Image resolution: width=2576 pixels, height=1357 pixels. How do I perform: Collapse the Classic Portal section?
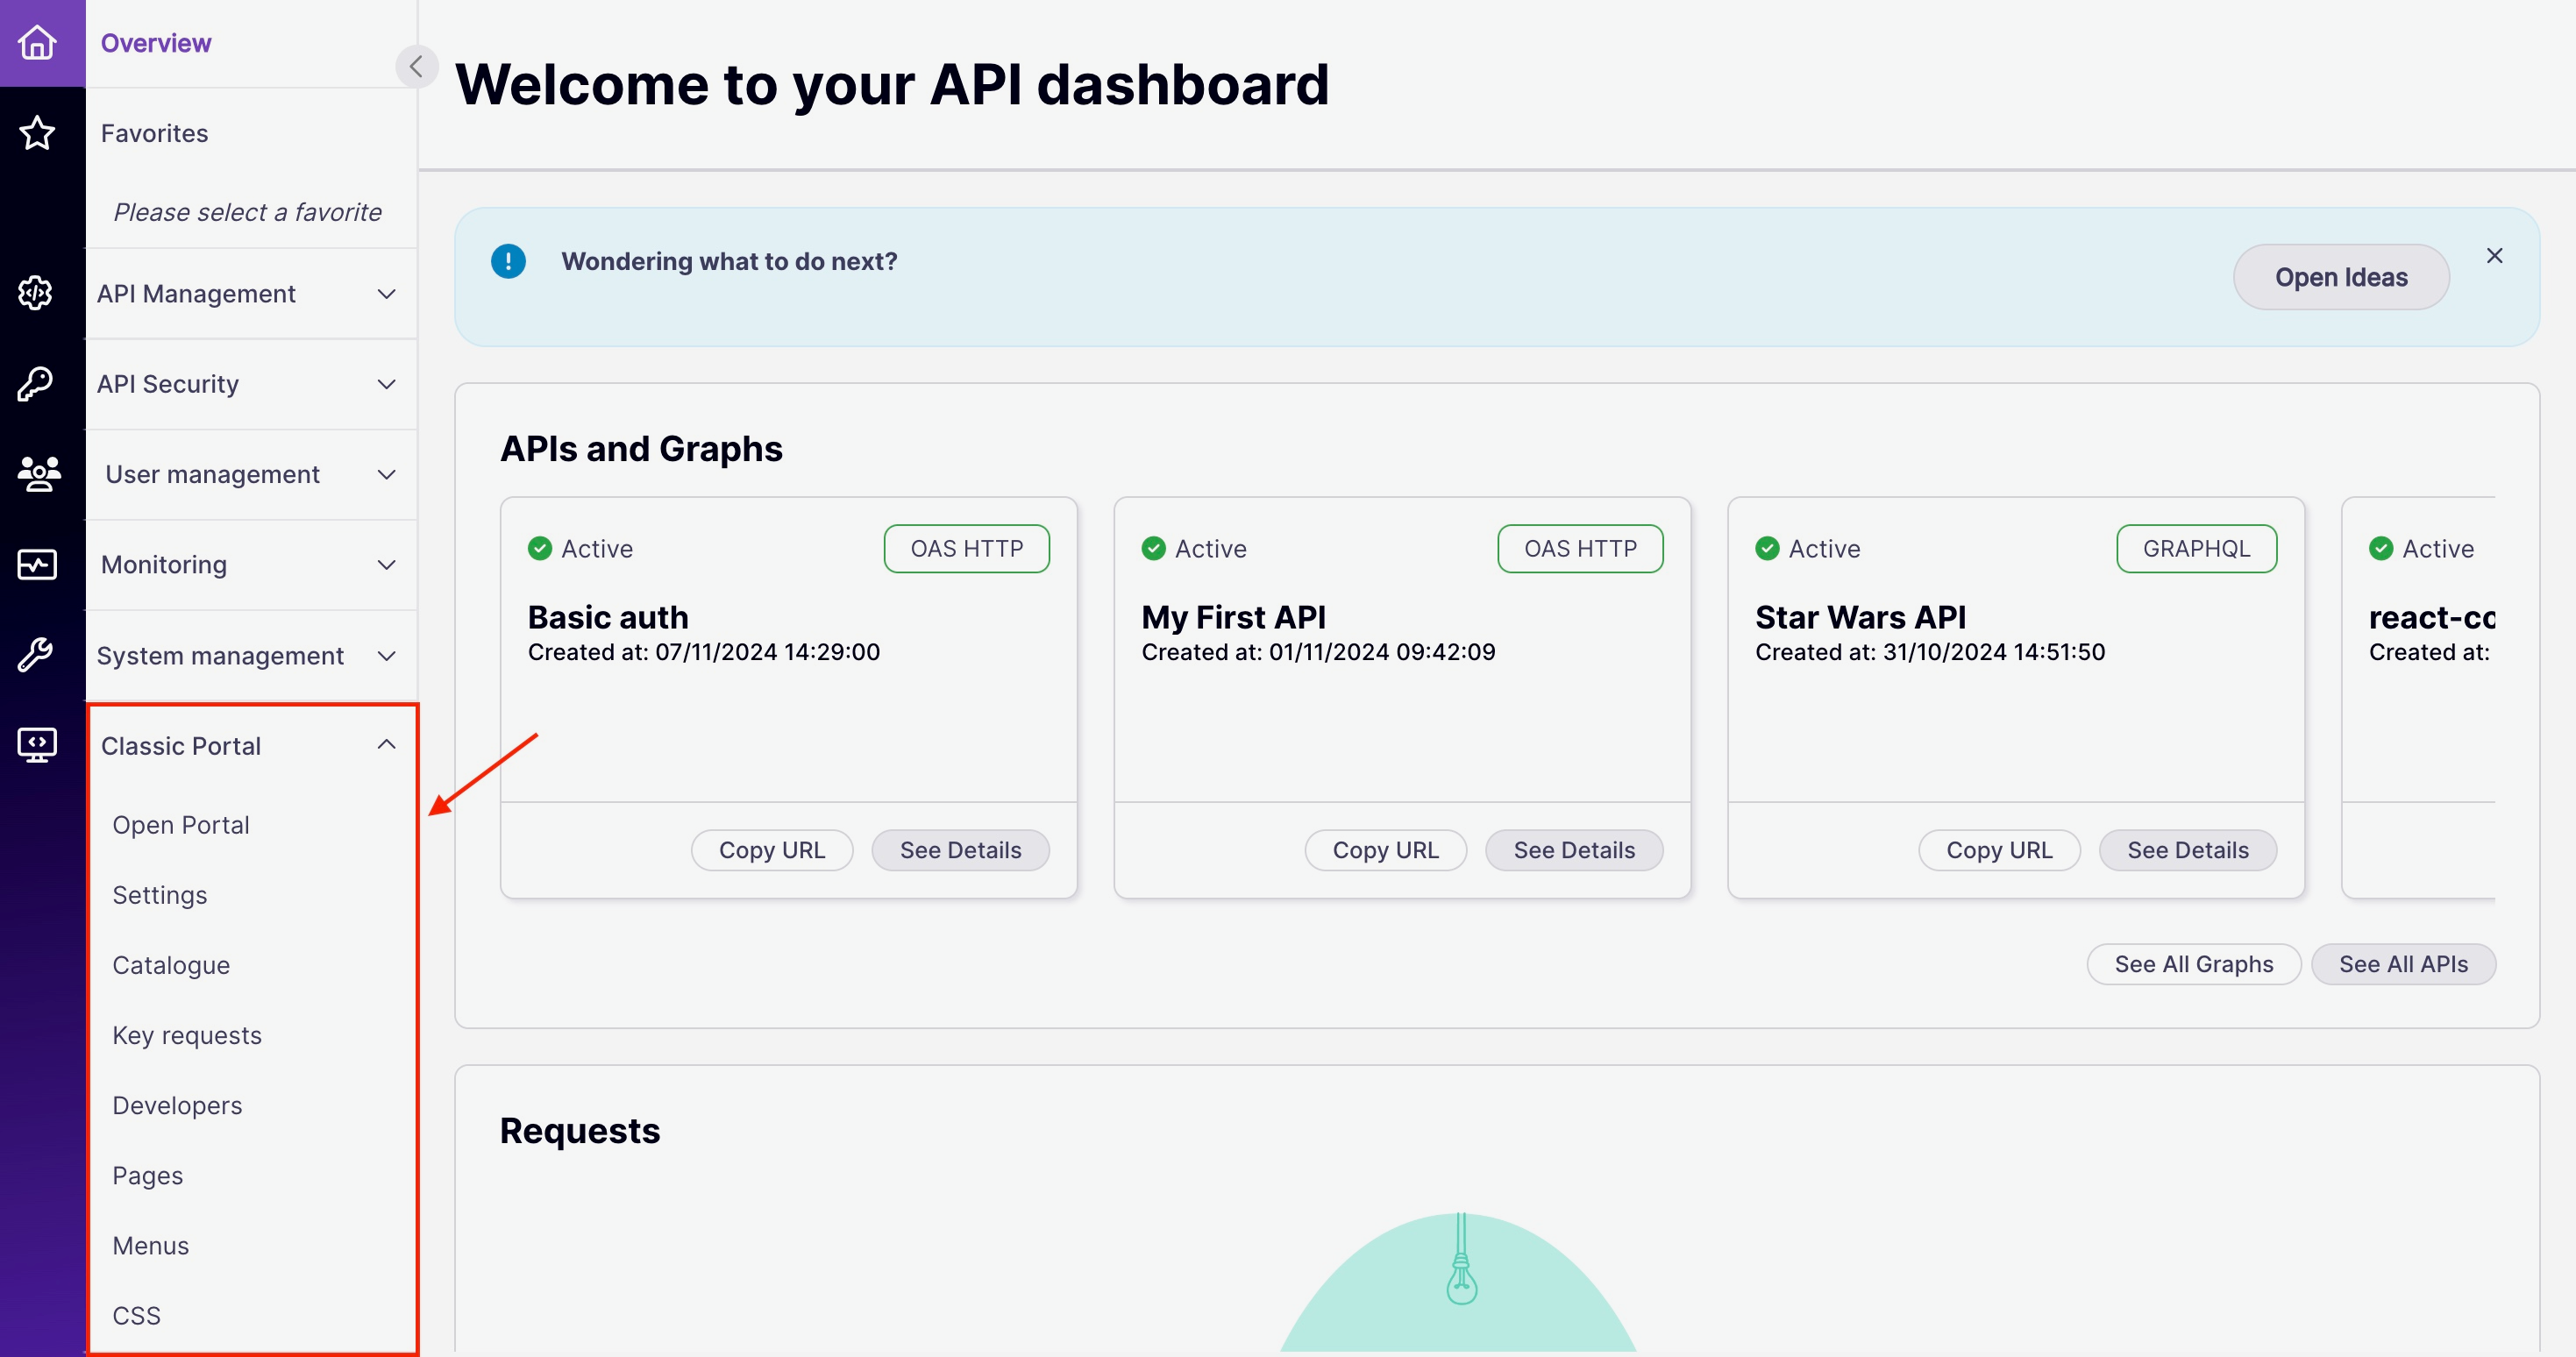click(x=386, y=745)
